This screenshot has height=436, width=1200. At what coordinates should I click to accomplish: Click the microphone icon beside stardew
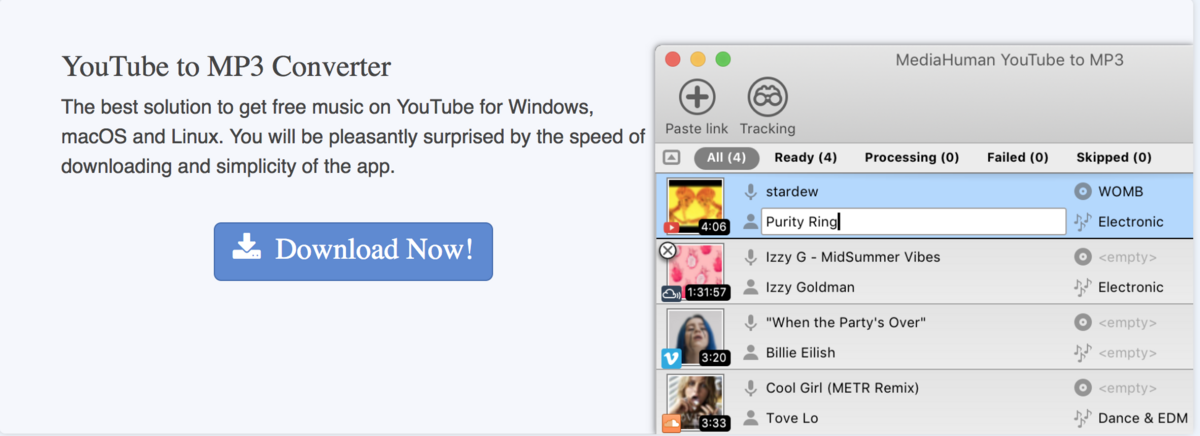coord(752,191)
